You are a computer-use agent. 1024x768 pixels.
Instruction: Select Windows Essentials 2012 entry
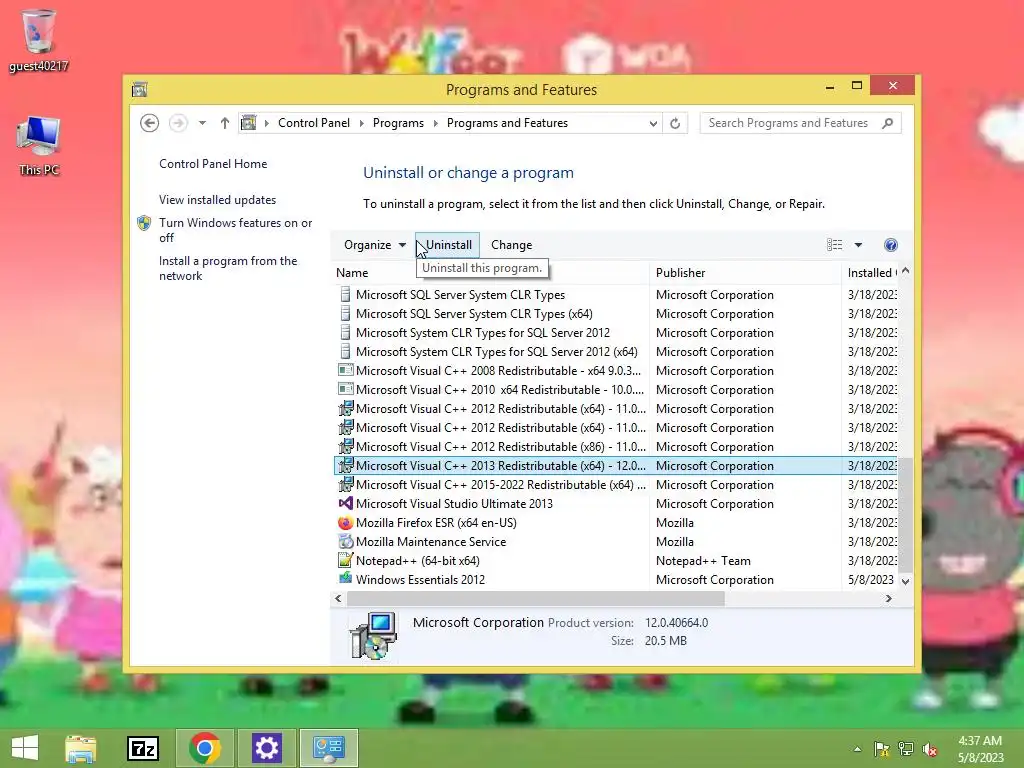click(420, 579)
